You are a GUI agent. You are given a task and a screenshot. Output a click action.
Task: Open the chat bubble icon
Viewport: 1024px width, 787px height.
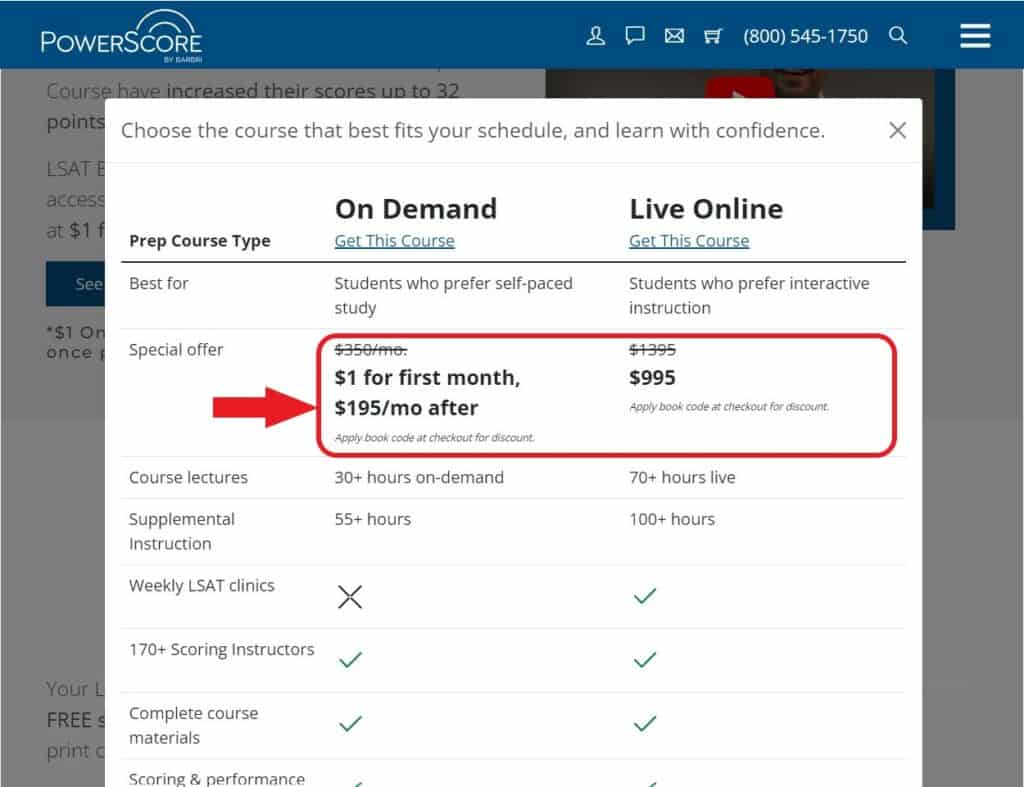coord(635,35)
